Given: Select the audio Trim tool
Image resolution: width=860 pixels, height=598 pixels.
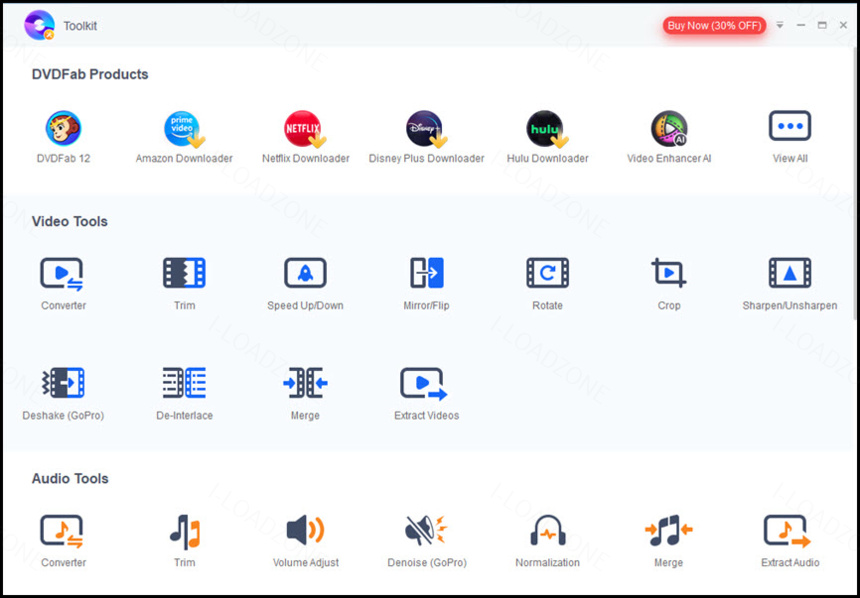Looking at the screenshot, I should (185, 532).
